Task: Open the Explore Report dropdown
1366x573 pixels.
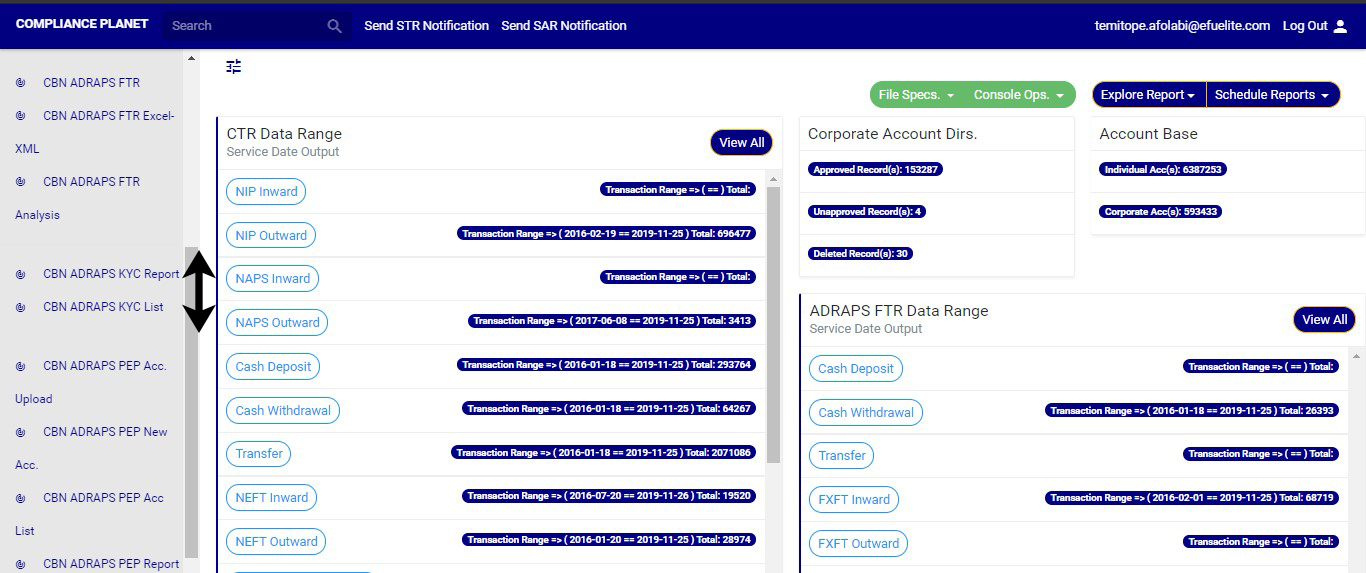Action: coord(1148,95)
